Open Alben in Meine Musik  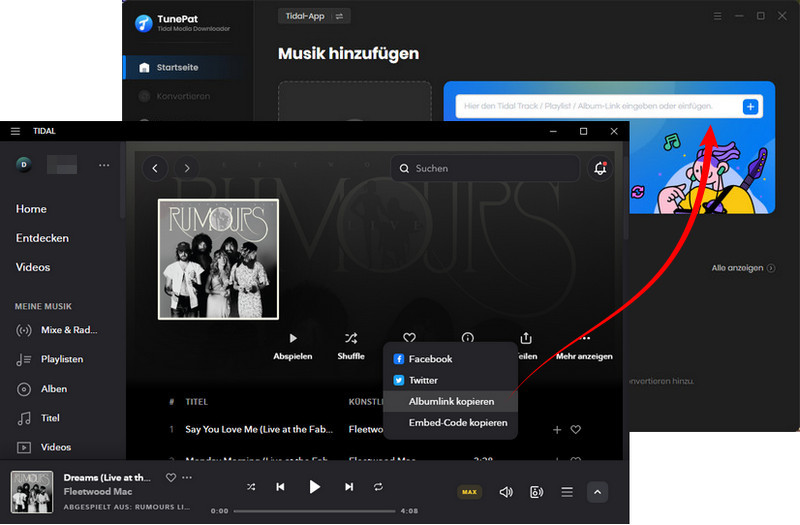tap(41, 389)
